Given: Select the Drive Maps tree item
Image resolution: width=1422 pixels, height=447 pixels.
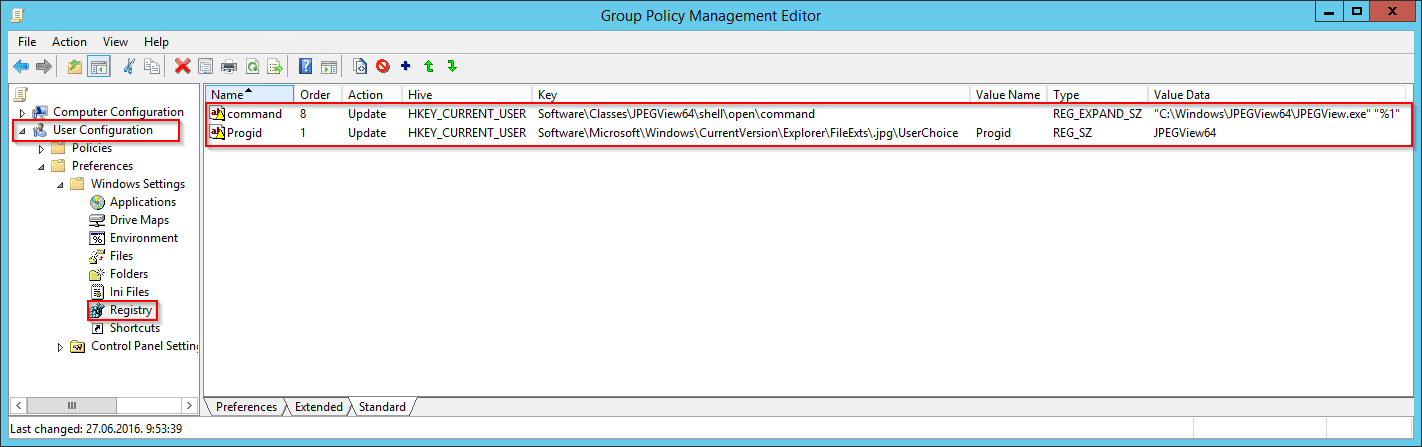Looking at the screenshot, I should (139, 220).
